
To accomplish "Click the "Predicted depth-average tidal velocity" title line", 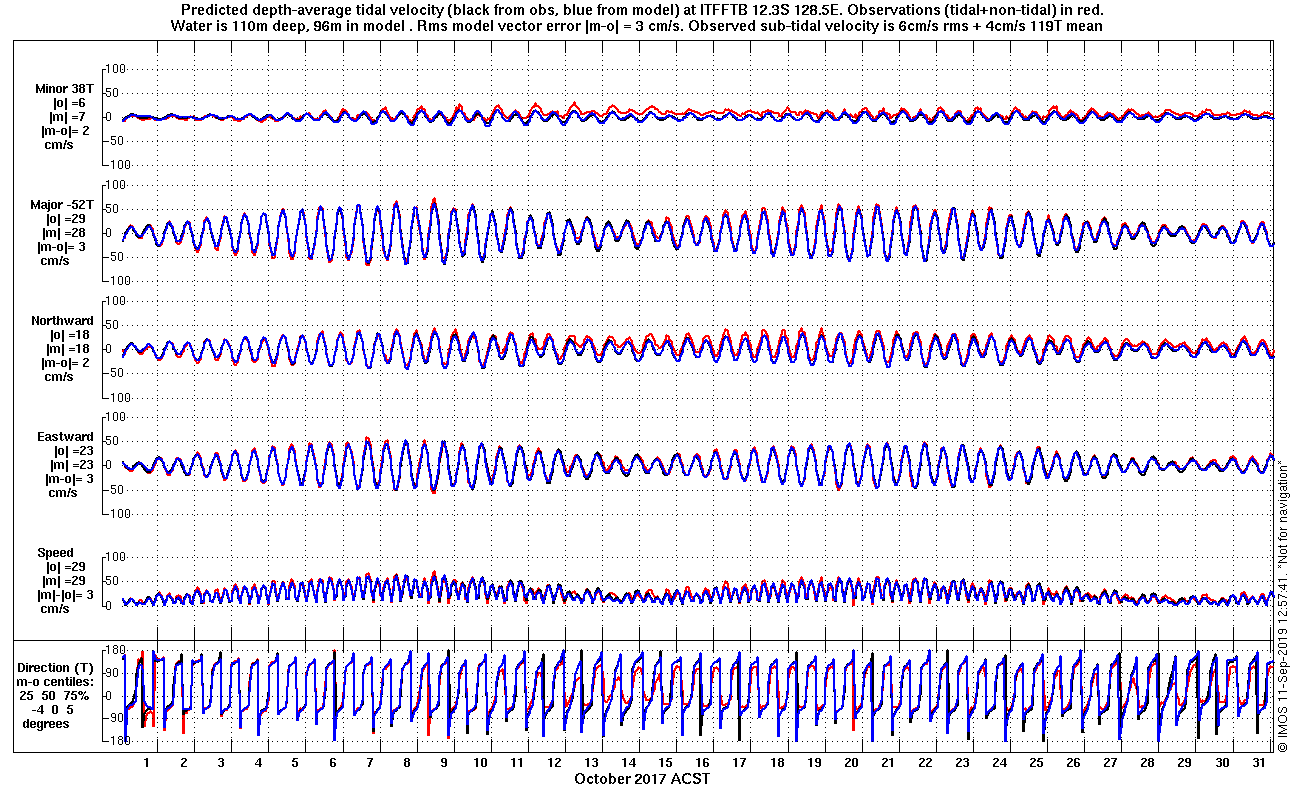I will click(x=644, y=10).
